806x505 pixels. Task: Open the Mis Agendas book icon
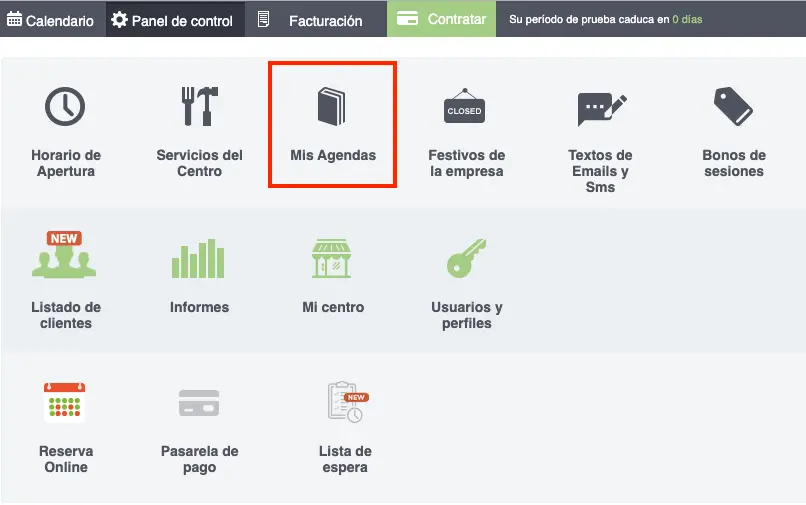click(x=332, y=106)
